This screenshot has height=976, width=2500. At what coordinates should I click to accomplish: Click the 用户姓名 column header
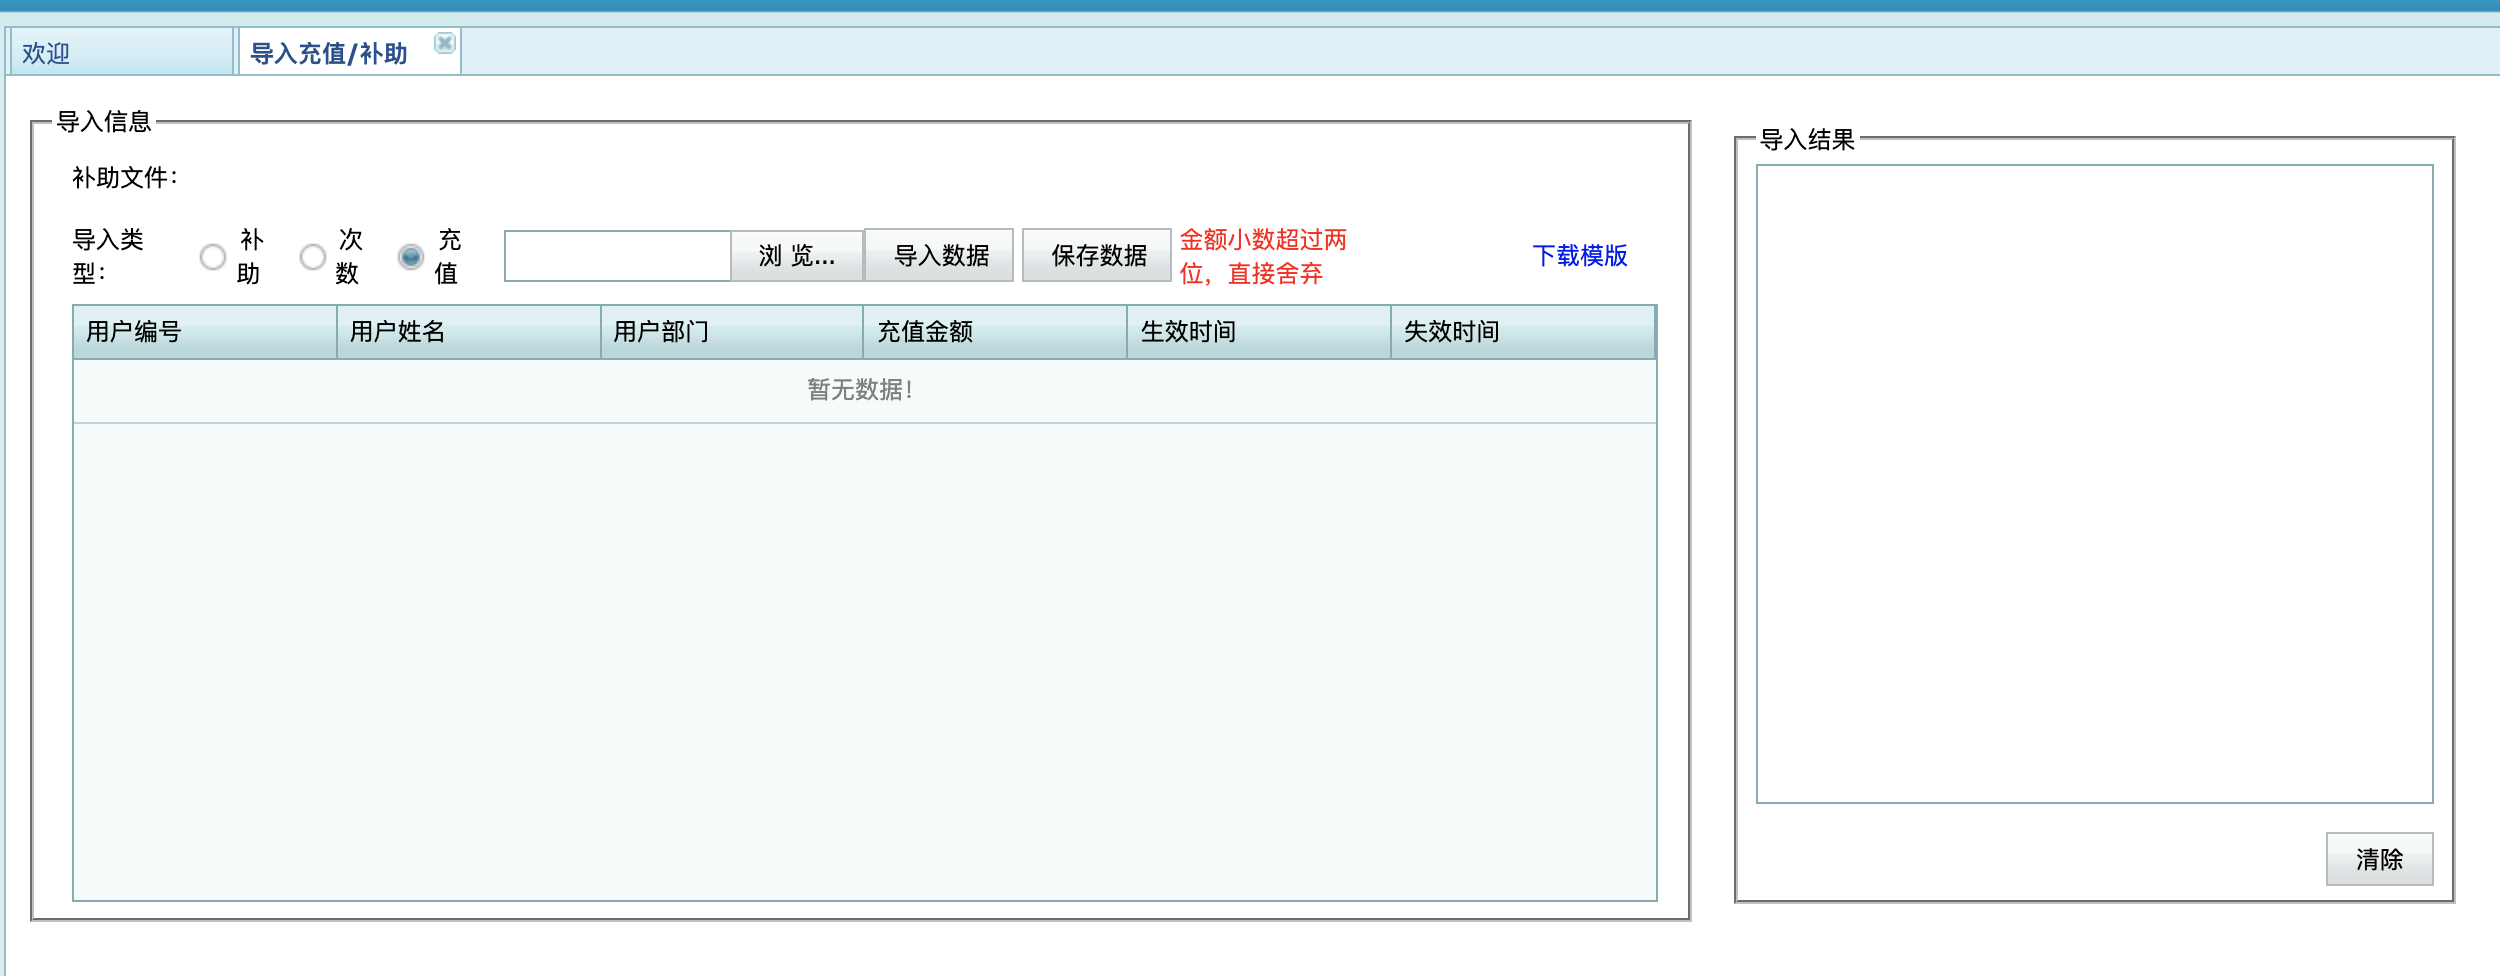point(469,332)
